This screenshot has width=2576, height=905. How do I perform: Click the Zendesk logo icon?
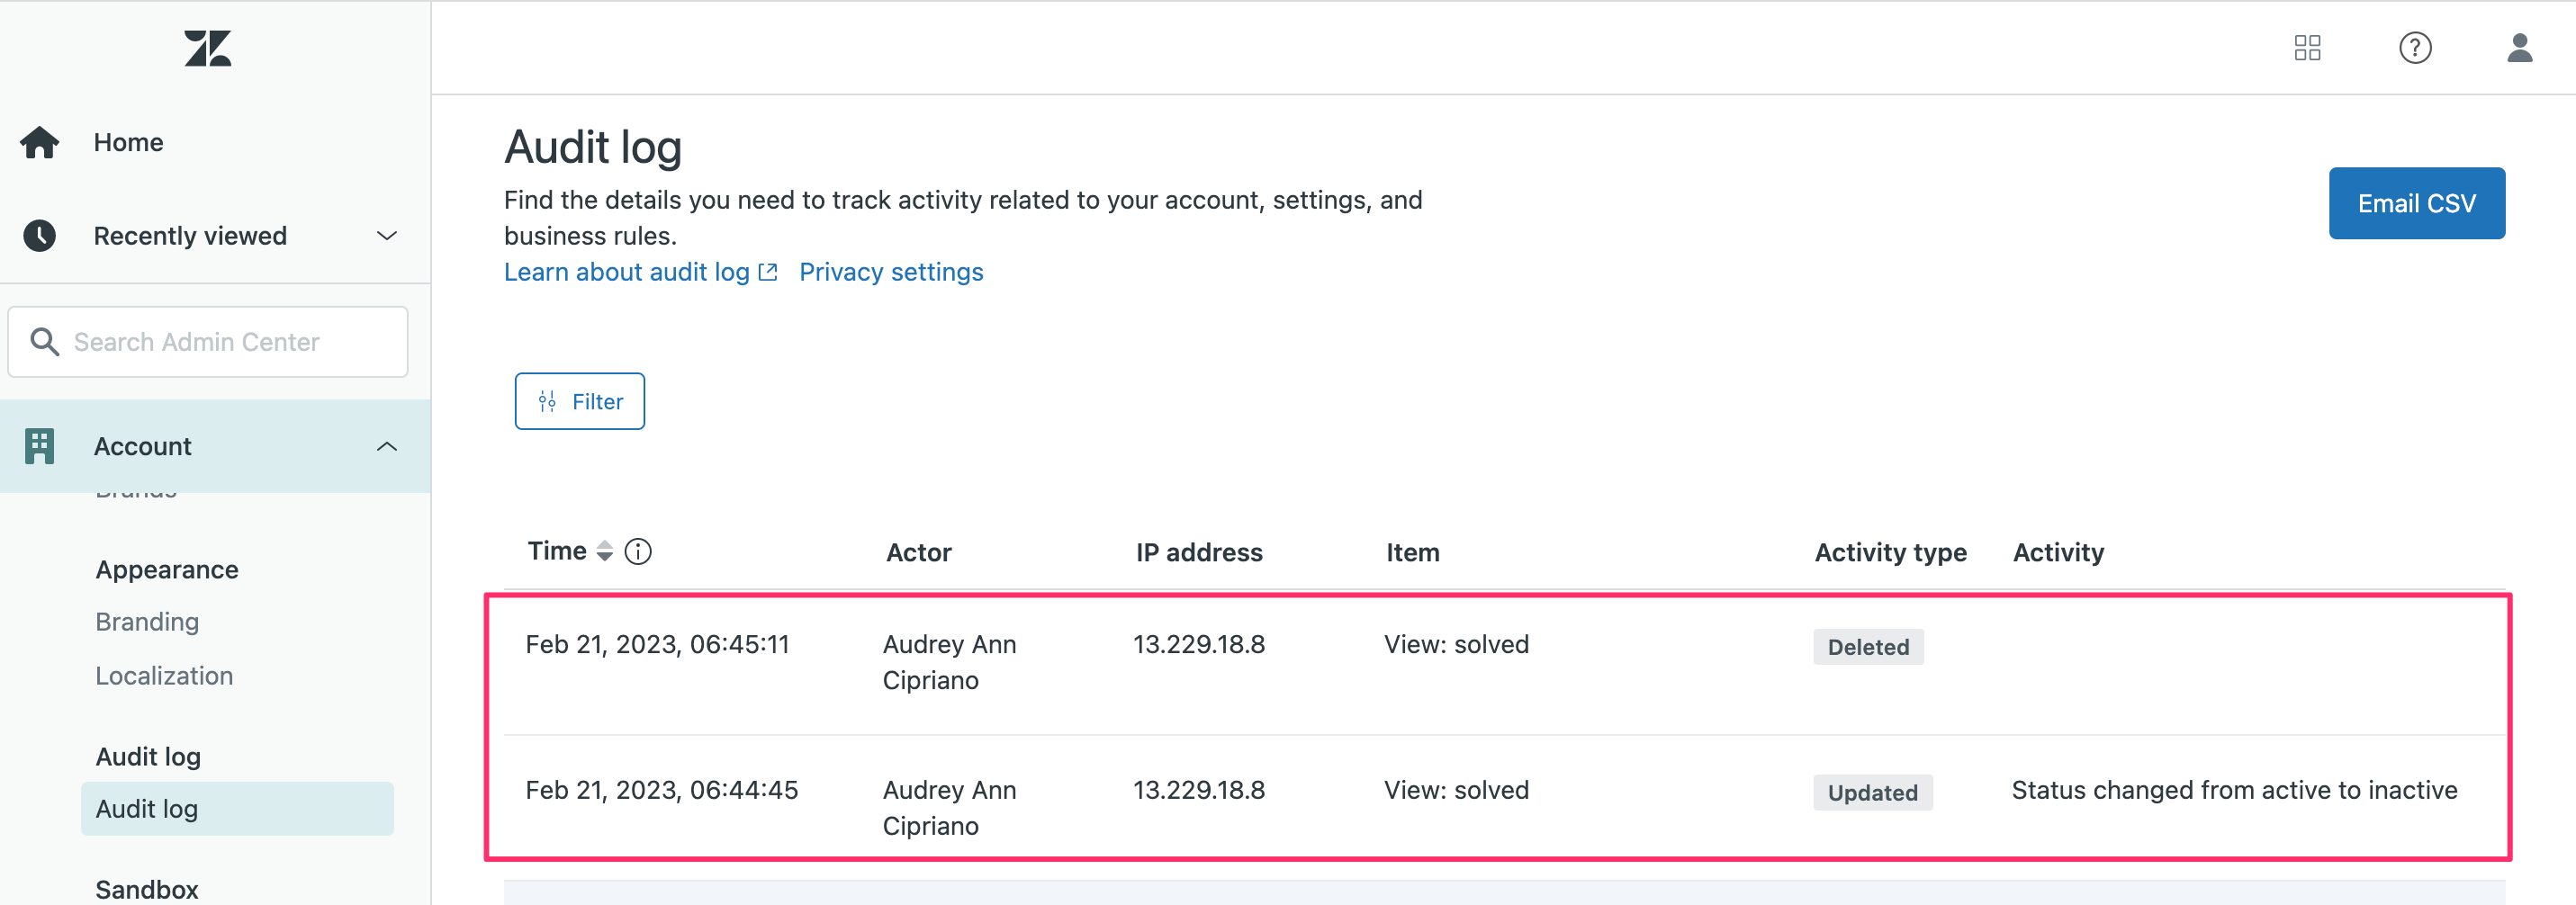[207, 48]
